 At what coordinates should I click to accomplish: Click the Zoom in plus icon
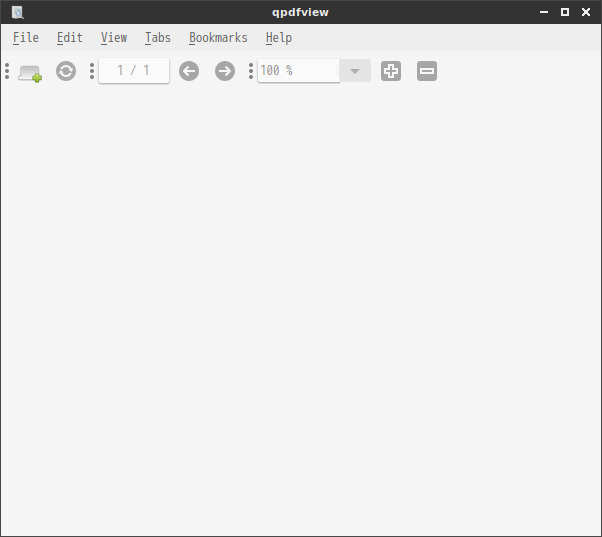391,71
